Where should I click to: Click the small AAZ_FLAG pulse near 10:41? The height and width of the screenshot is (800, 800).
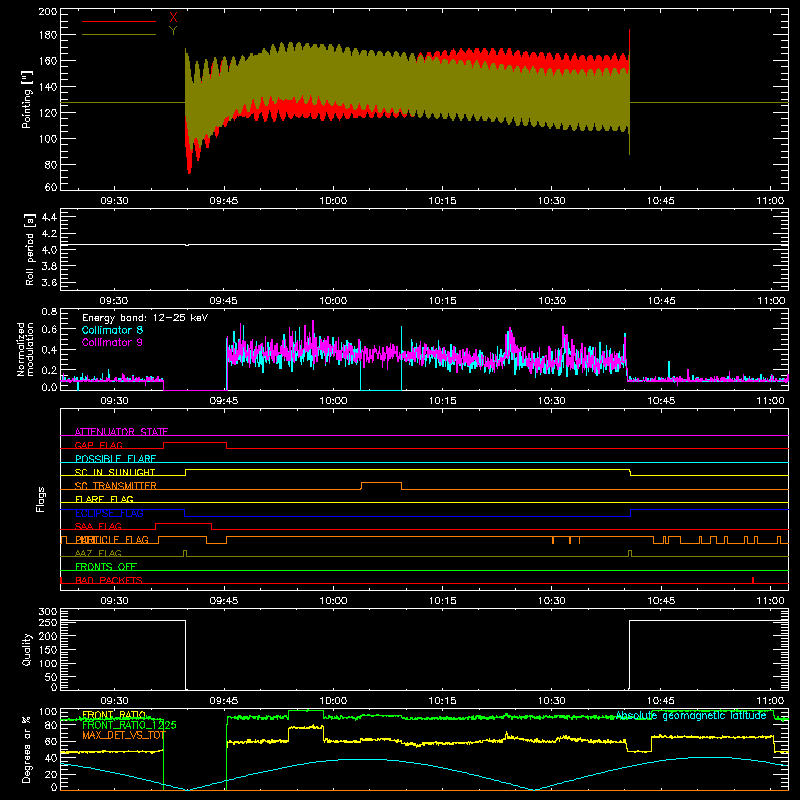[x=630, y=553]
